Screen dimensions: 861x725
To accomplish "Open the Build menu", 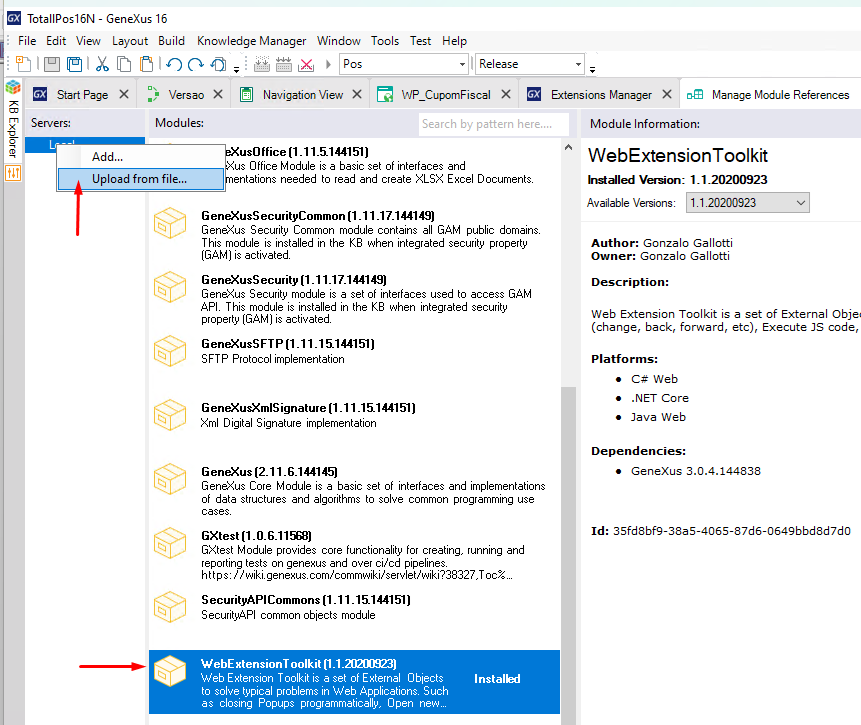I will point(171,41).
